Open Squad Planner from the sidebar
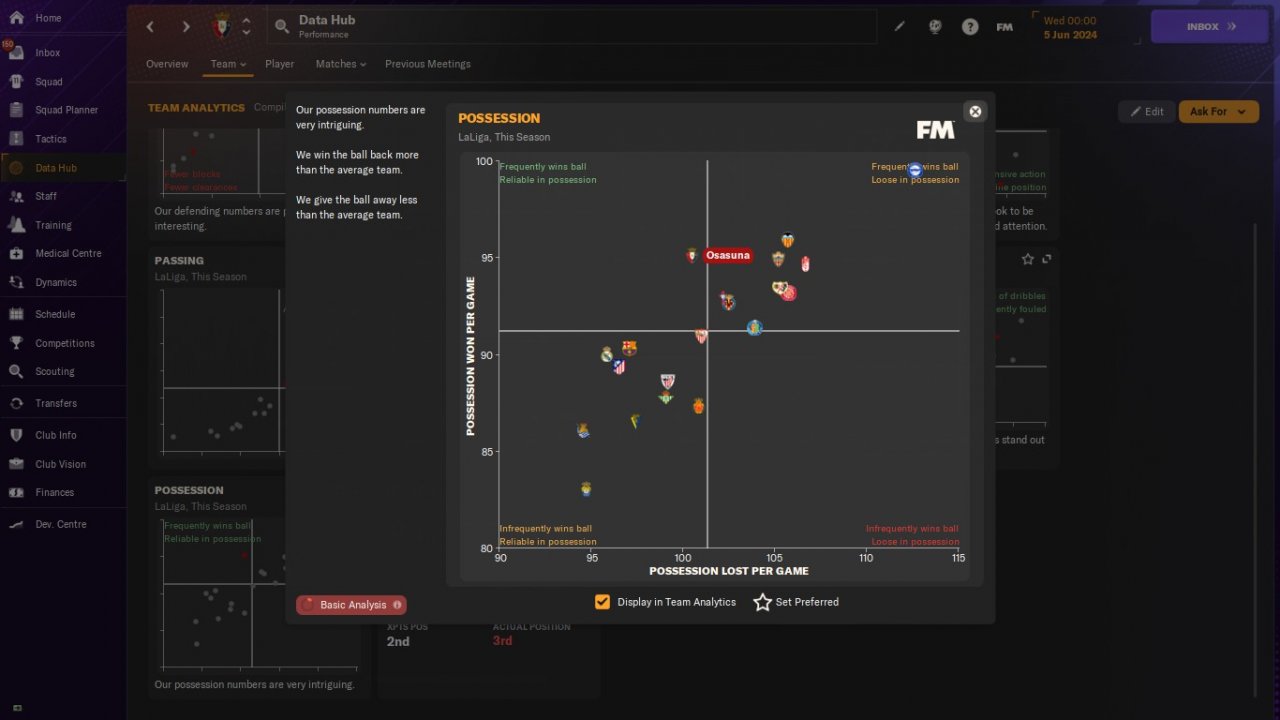Screen dimensions: 1280x720 click(x=66, y=110)
